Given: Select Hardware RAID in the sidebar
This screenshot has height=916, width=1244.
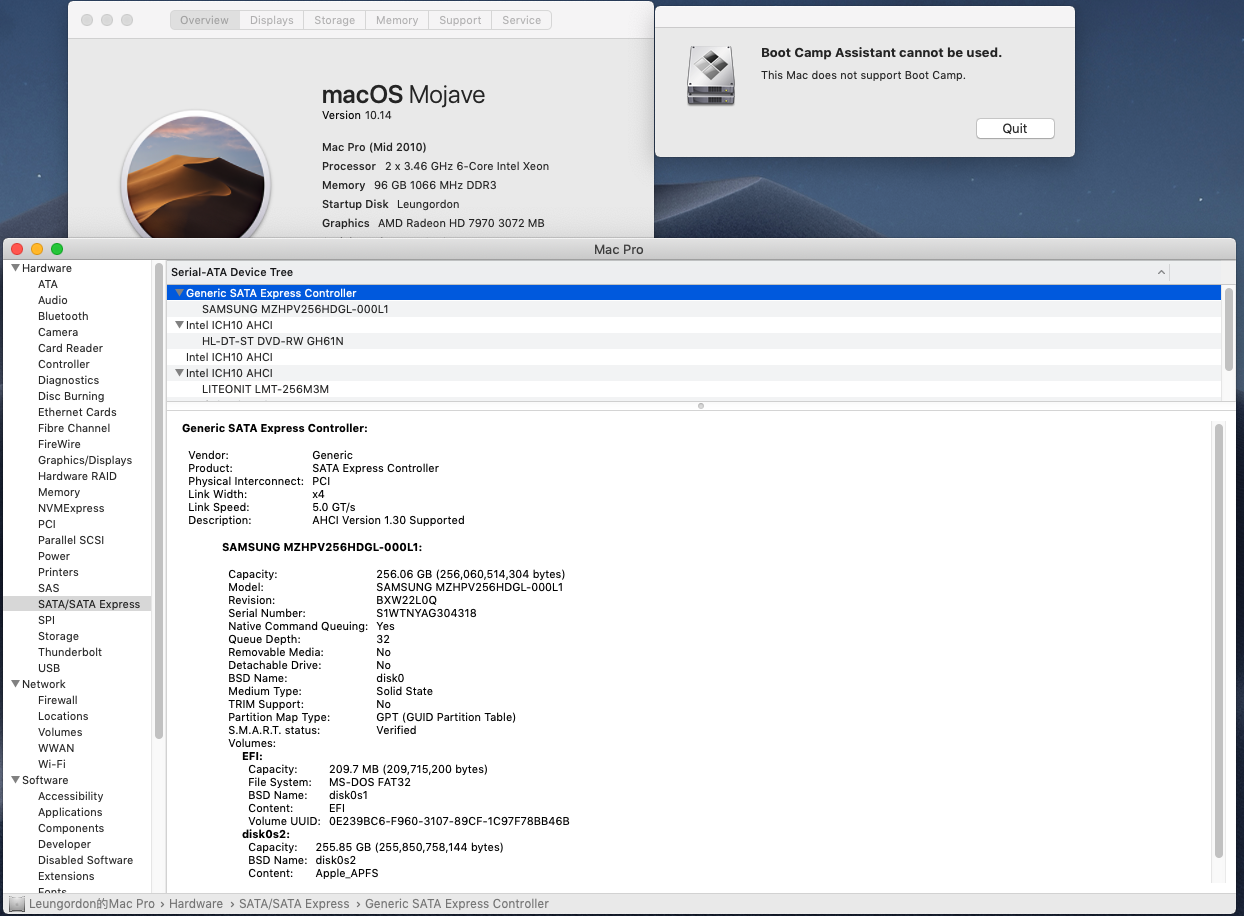Looking at the screenshot, I should point(77,476).
